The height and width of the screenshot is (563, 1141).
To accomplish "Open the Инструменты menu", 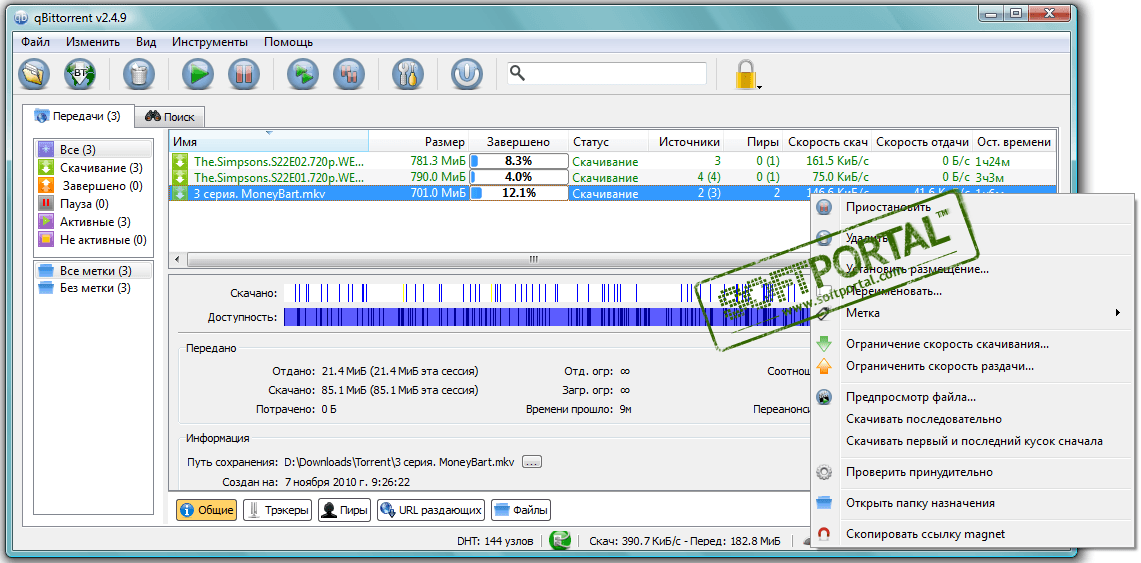I will pyautogui.click(x=210, y=41).
